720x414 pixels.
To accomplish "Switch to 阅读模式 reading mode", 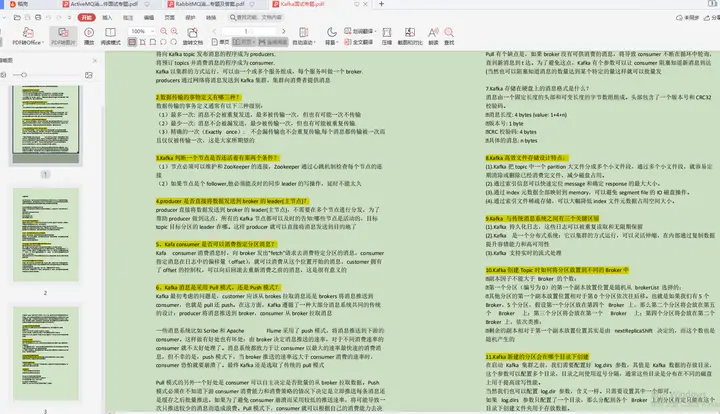I will click(x=110, y=36).
